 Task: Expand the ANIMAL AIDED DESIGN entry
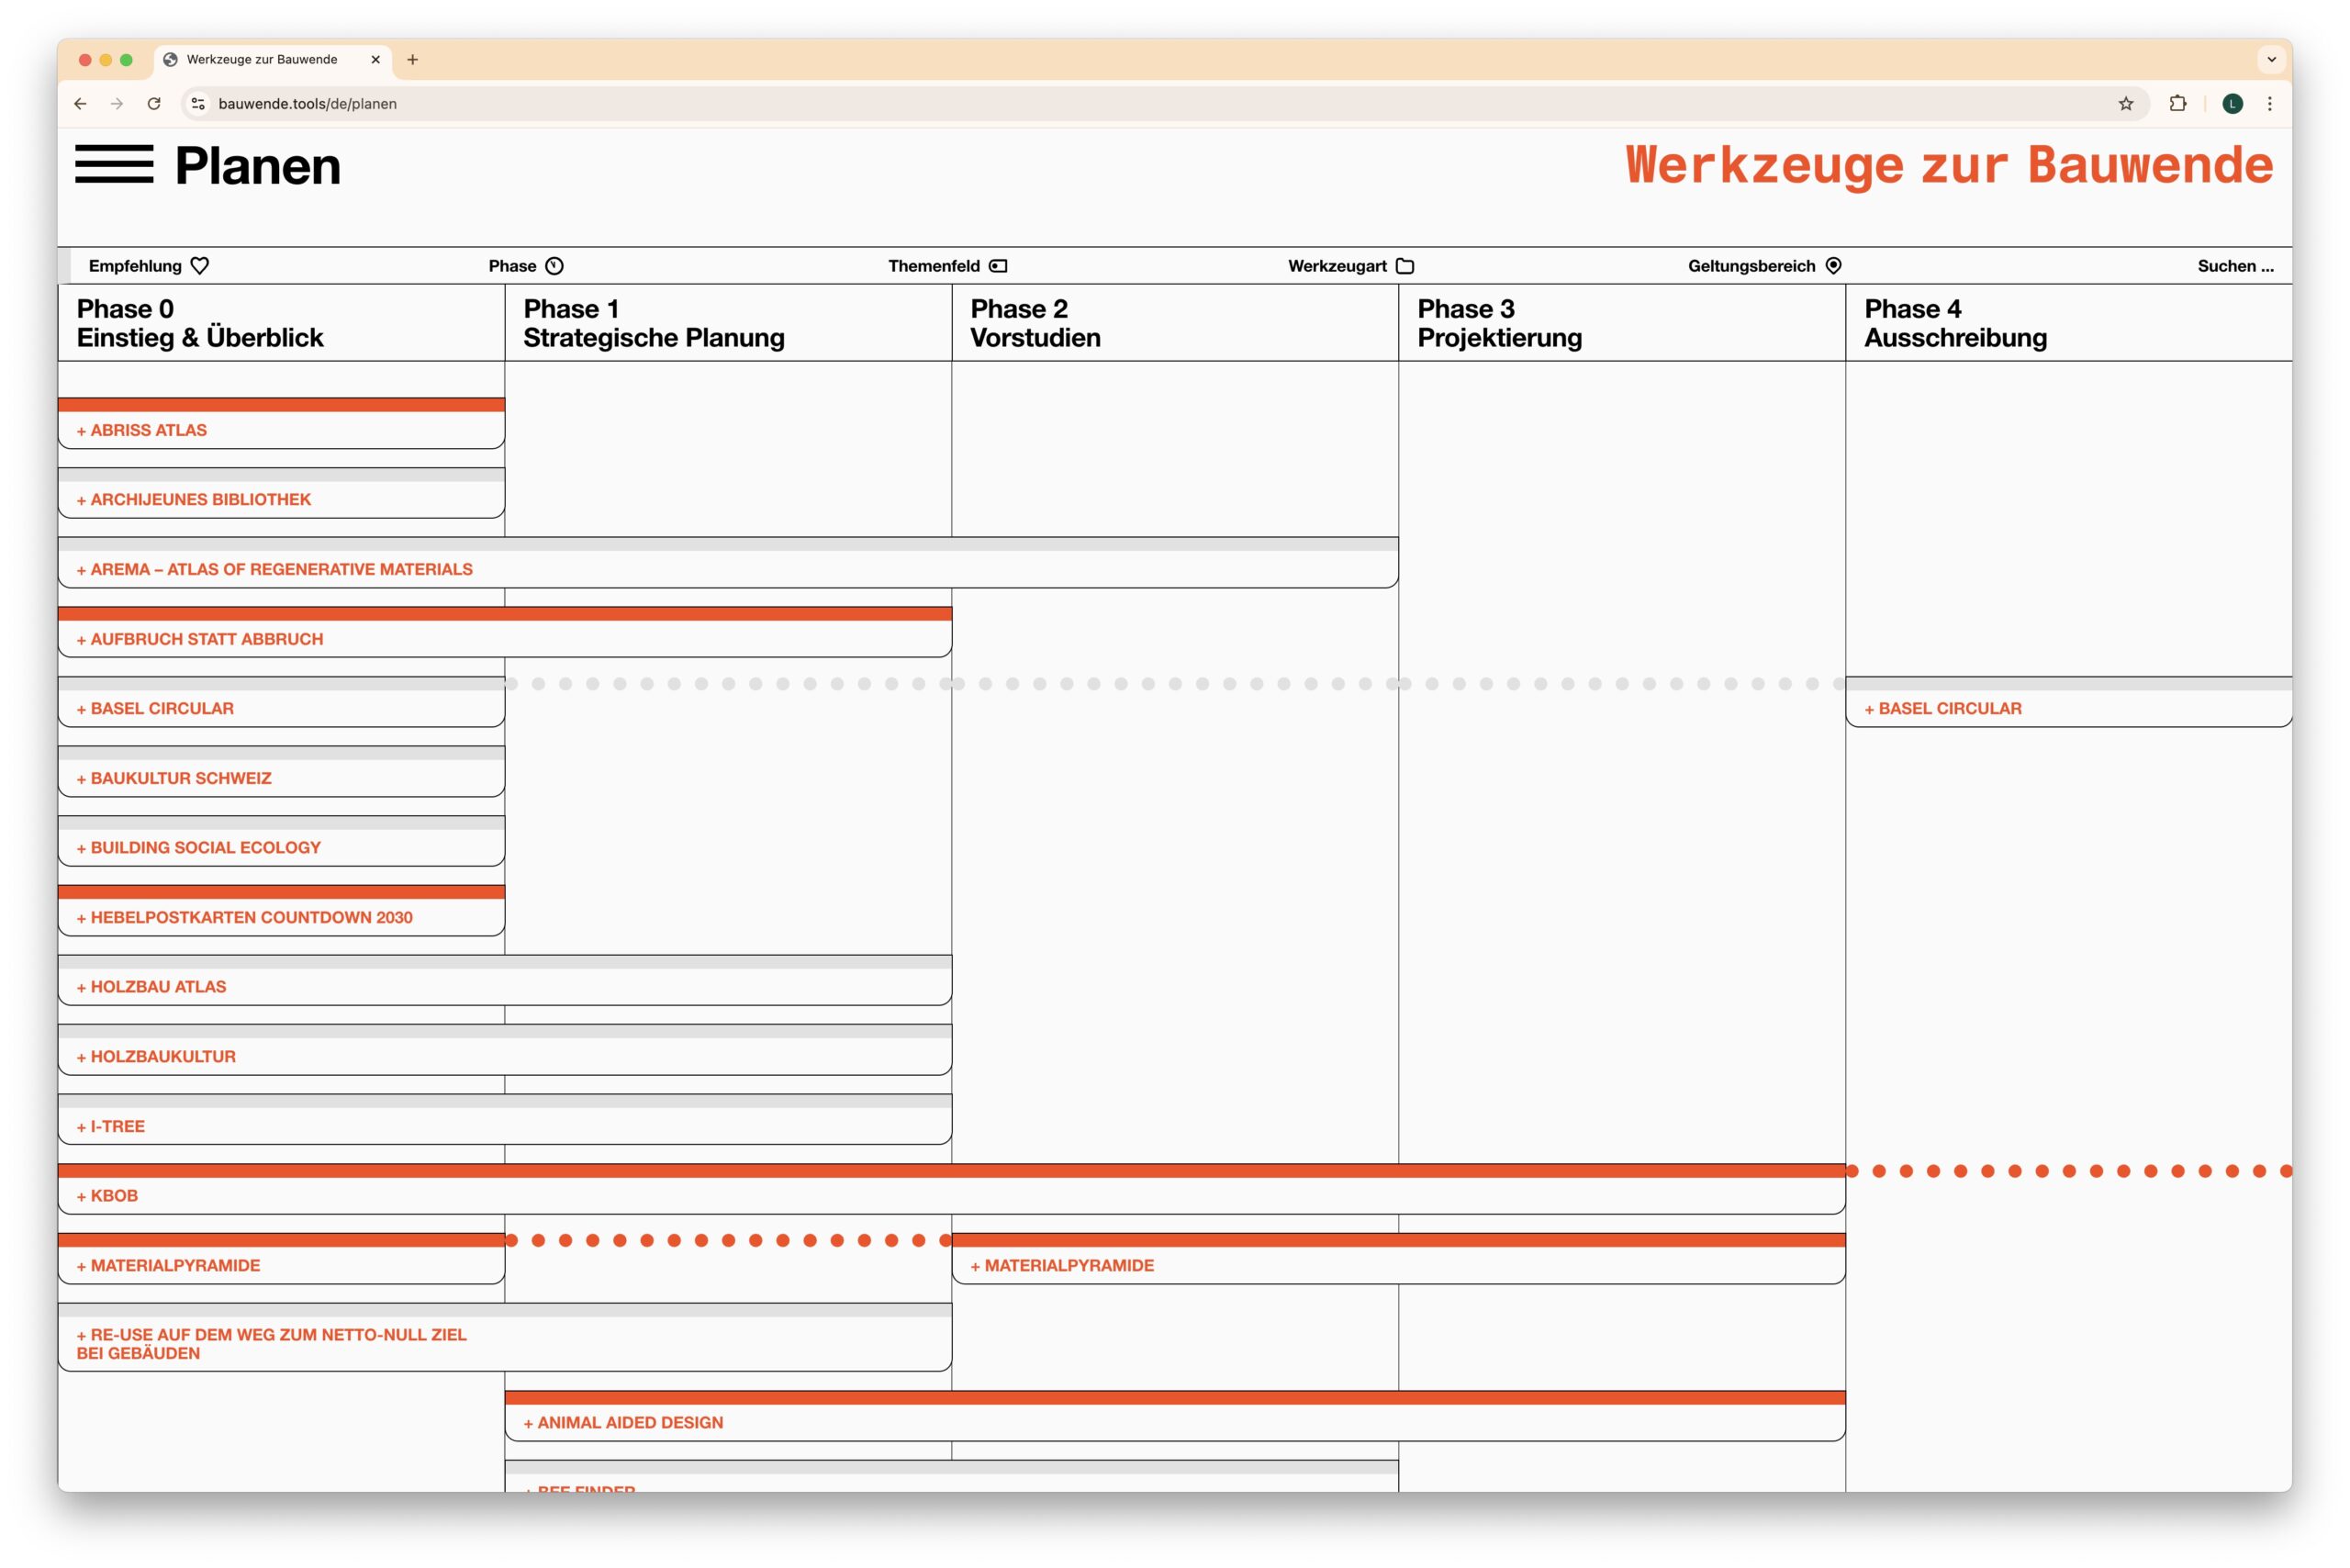click(x=623, y=1423)
